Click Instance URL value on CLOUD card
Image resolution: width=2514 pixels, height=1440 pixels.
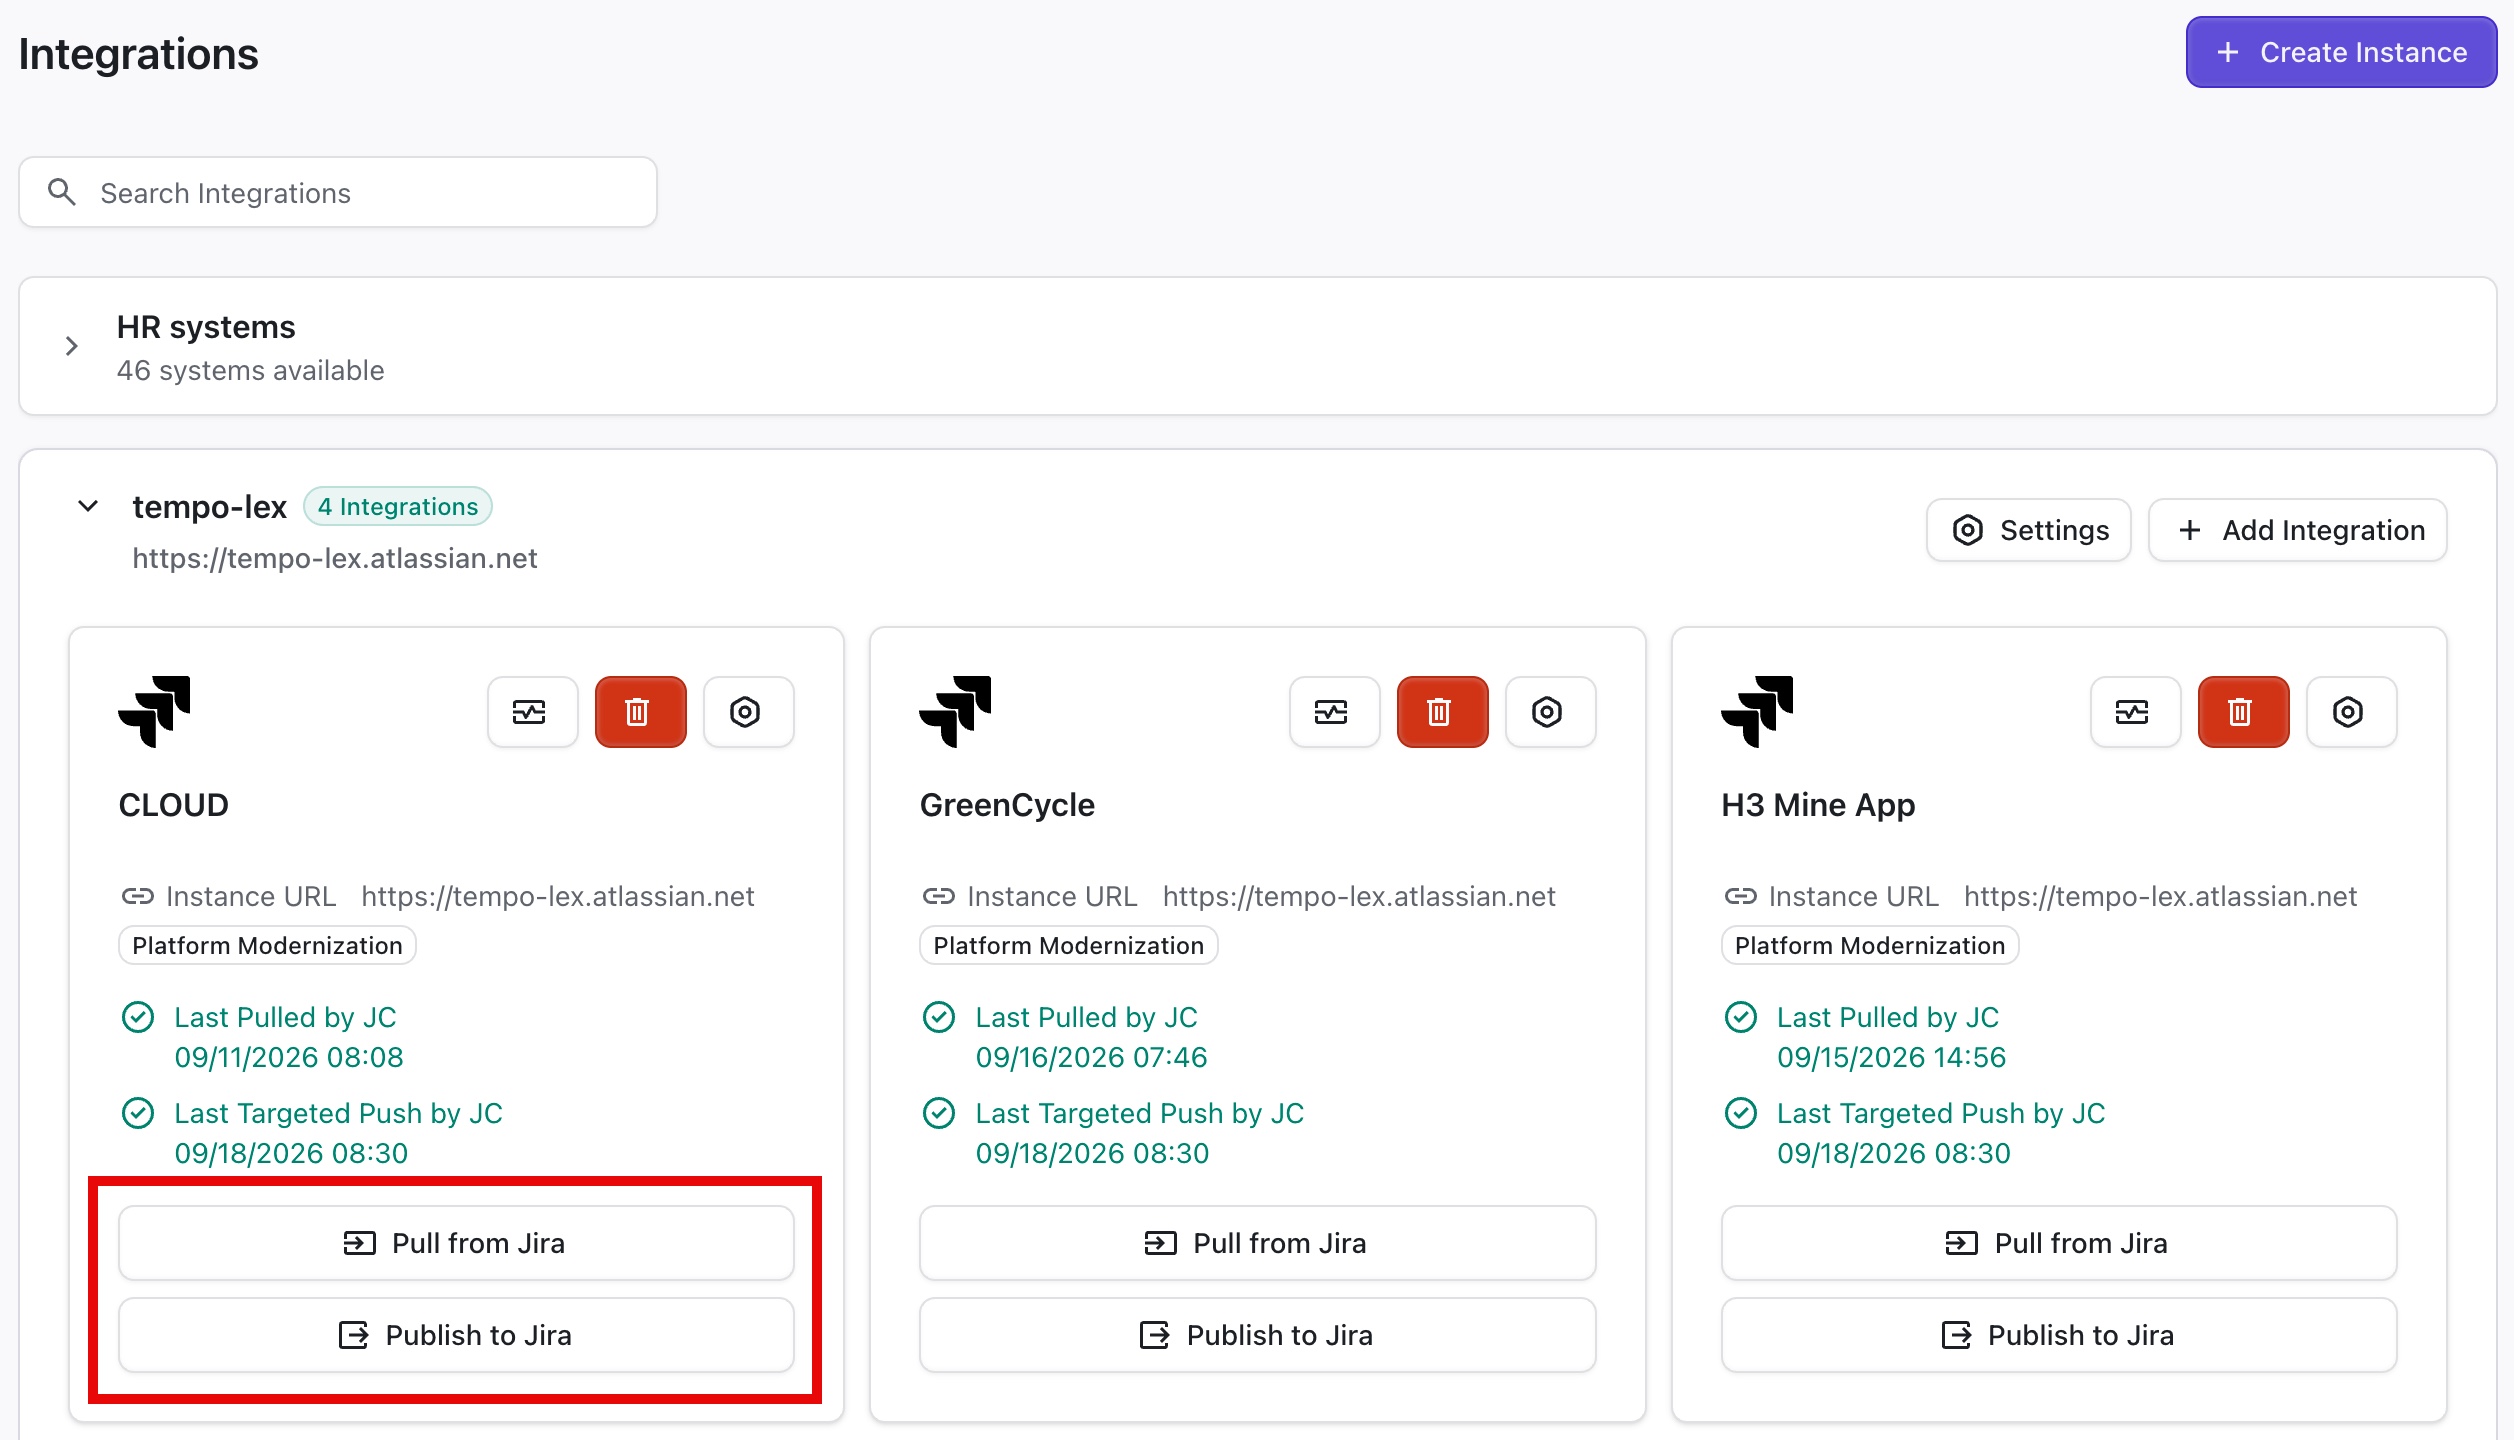tap(558, 896)
